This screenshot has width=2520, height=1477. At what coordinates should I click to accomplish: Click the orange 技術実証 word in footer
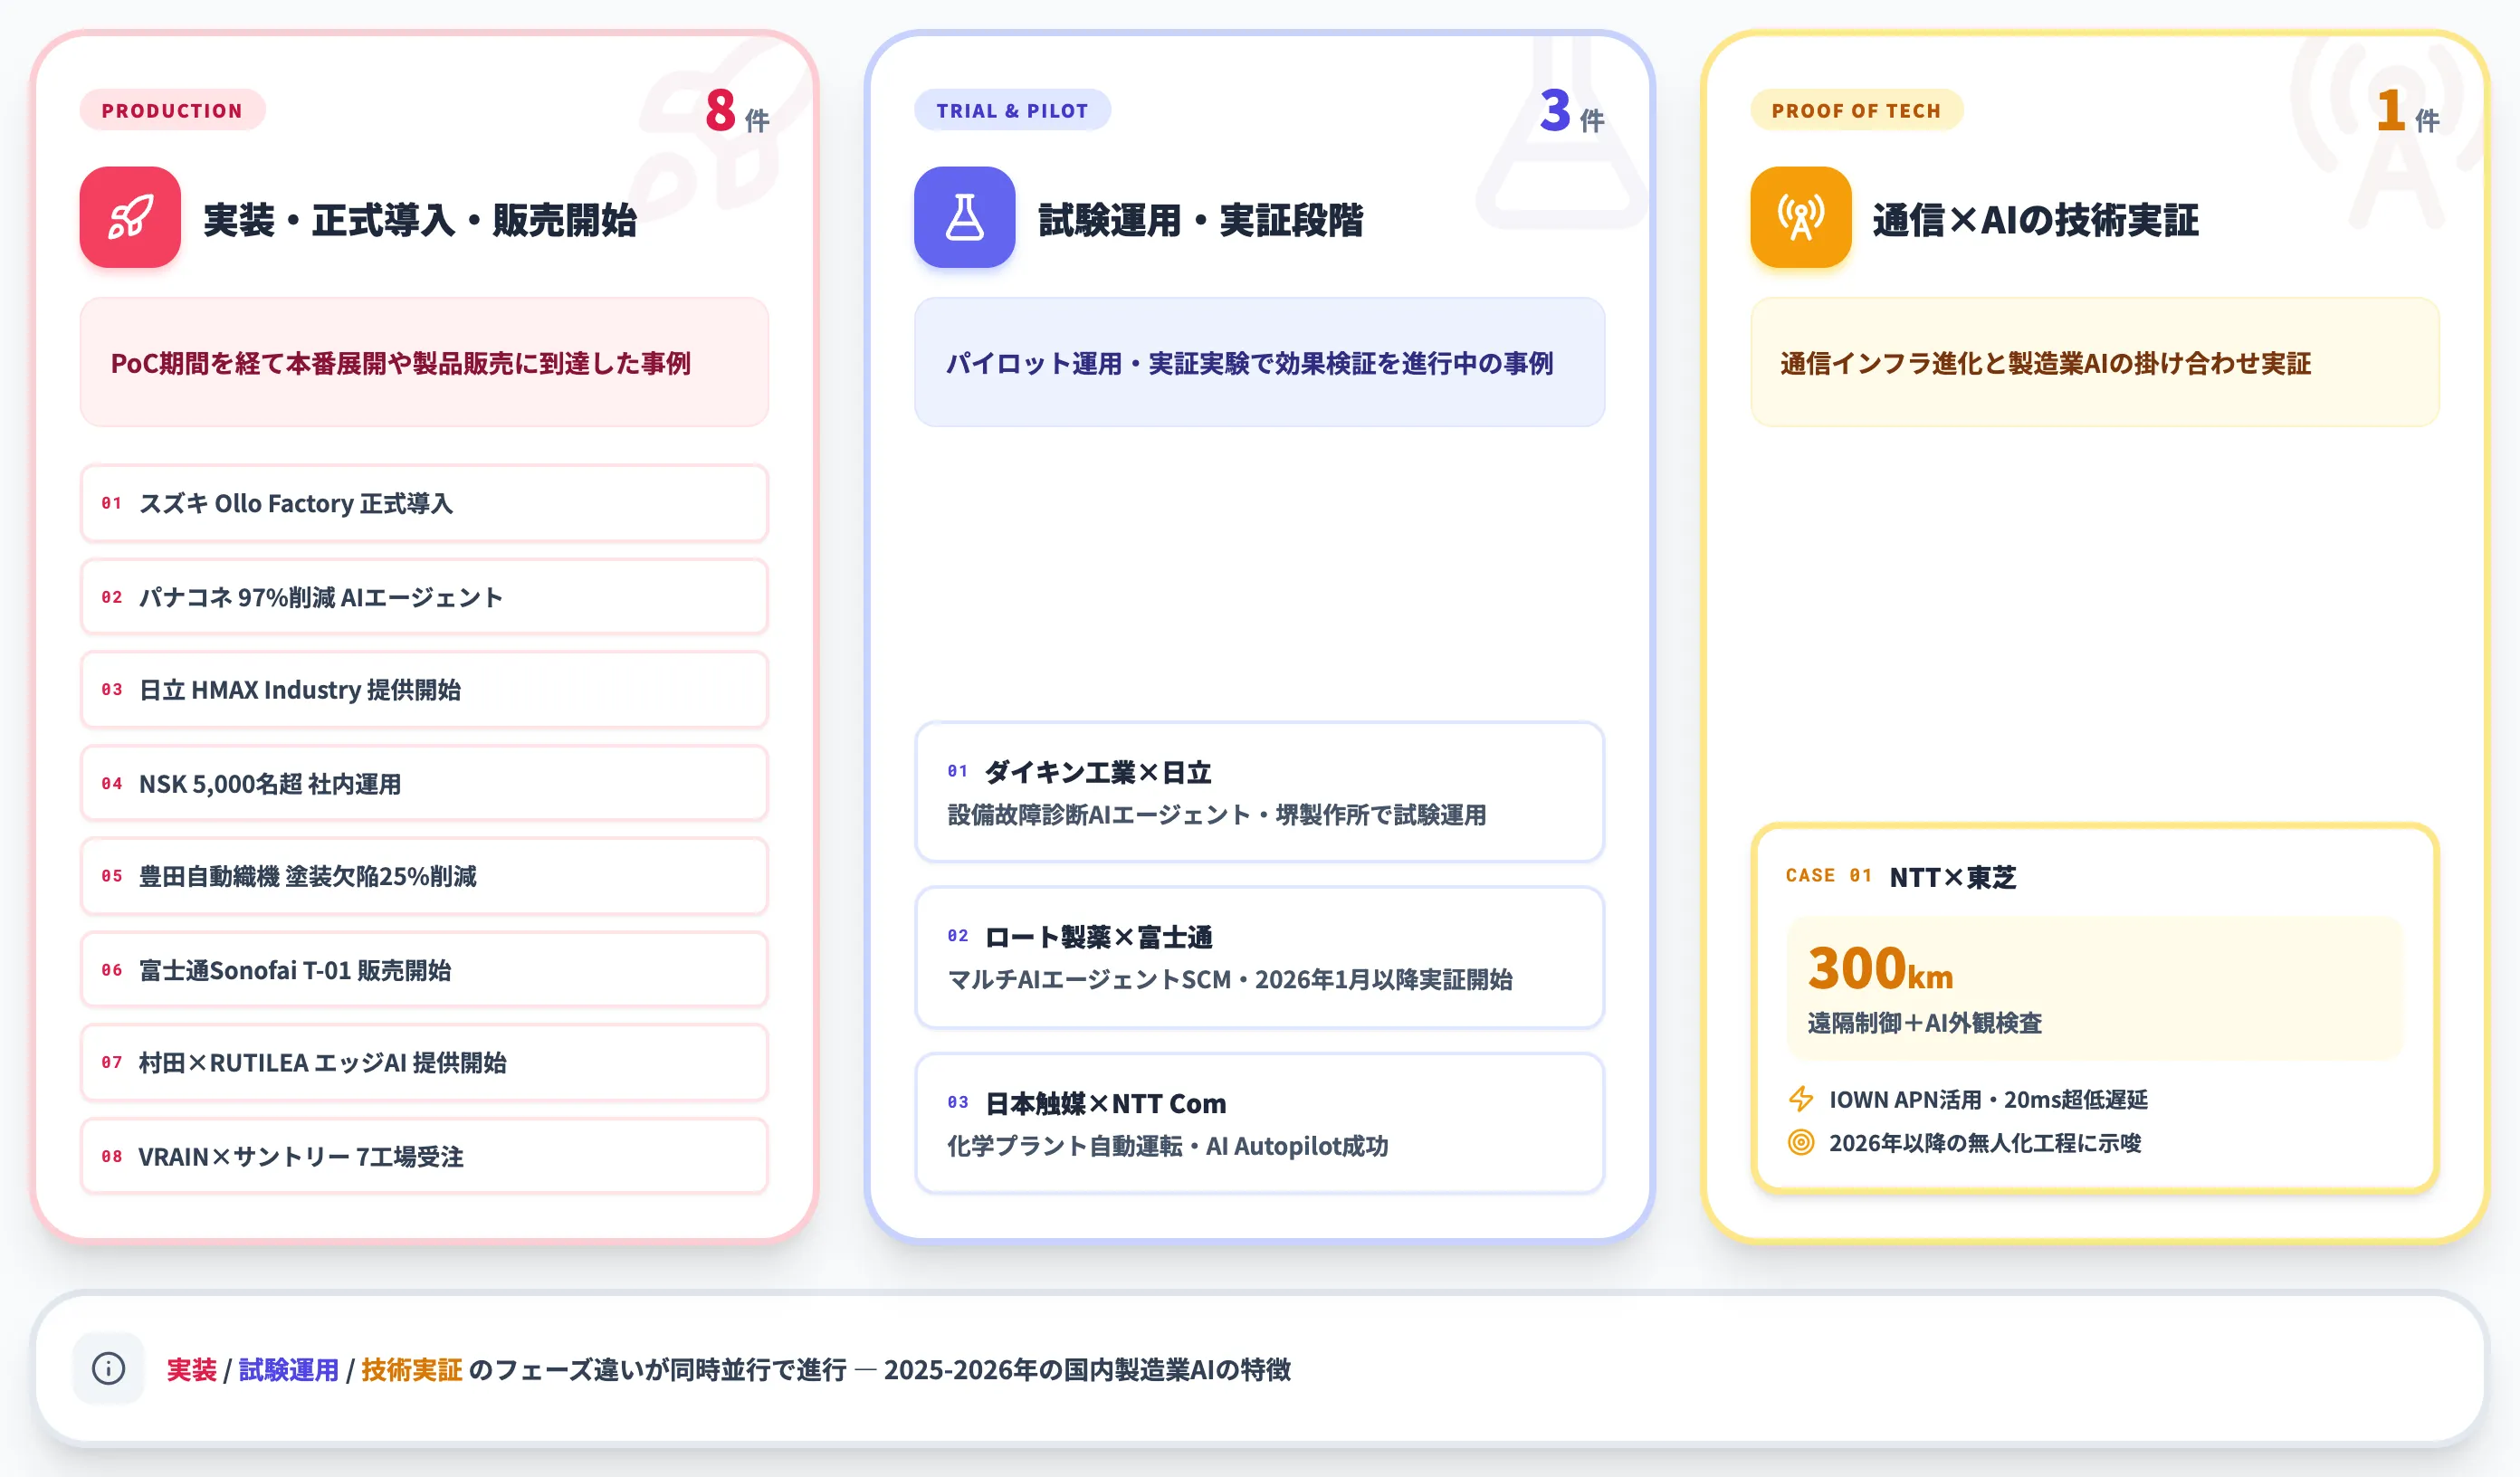click(411, 1369)
